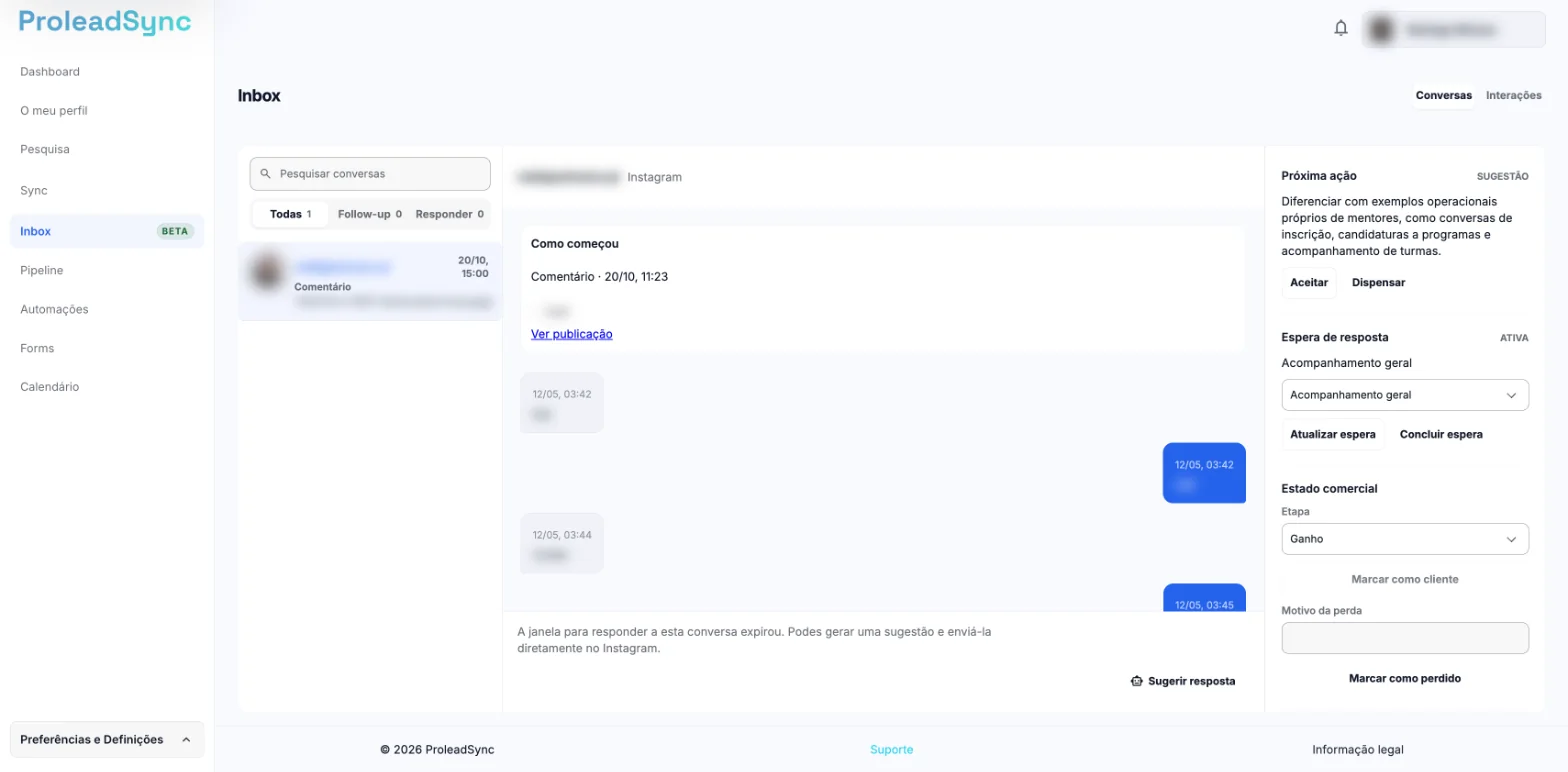Click the SUGESTÃO label in Próxima ação
Screen dimensions: 1568x772
click(1502, 176)
